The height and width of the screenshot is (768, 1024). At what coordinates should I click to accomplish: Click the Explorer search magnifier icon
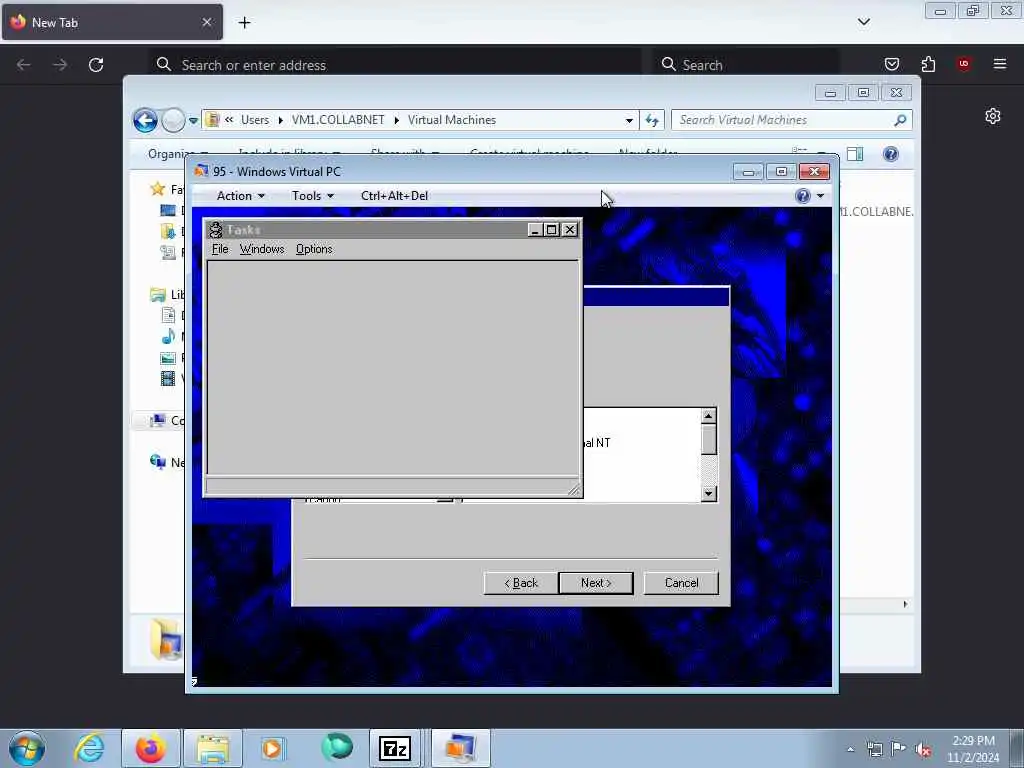click(900, 120)
